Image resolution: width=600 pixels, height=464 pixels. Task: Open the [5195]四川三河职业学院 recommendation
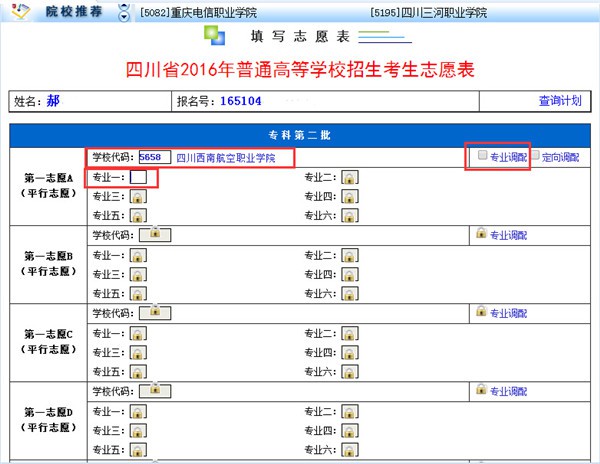(429, 13)
